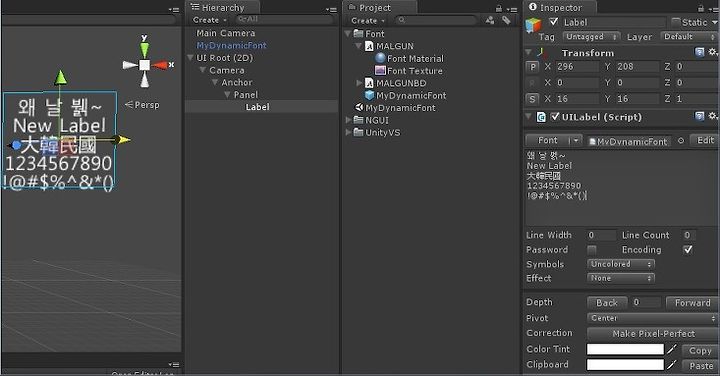
Task: Select the Font Material sphere icon
Action: pyautogui.click(x=380, y=58)
